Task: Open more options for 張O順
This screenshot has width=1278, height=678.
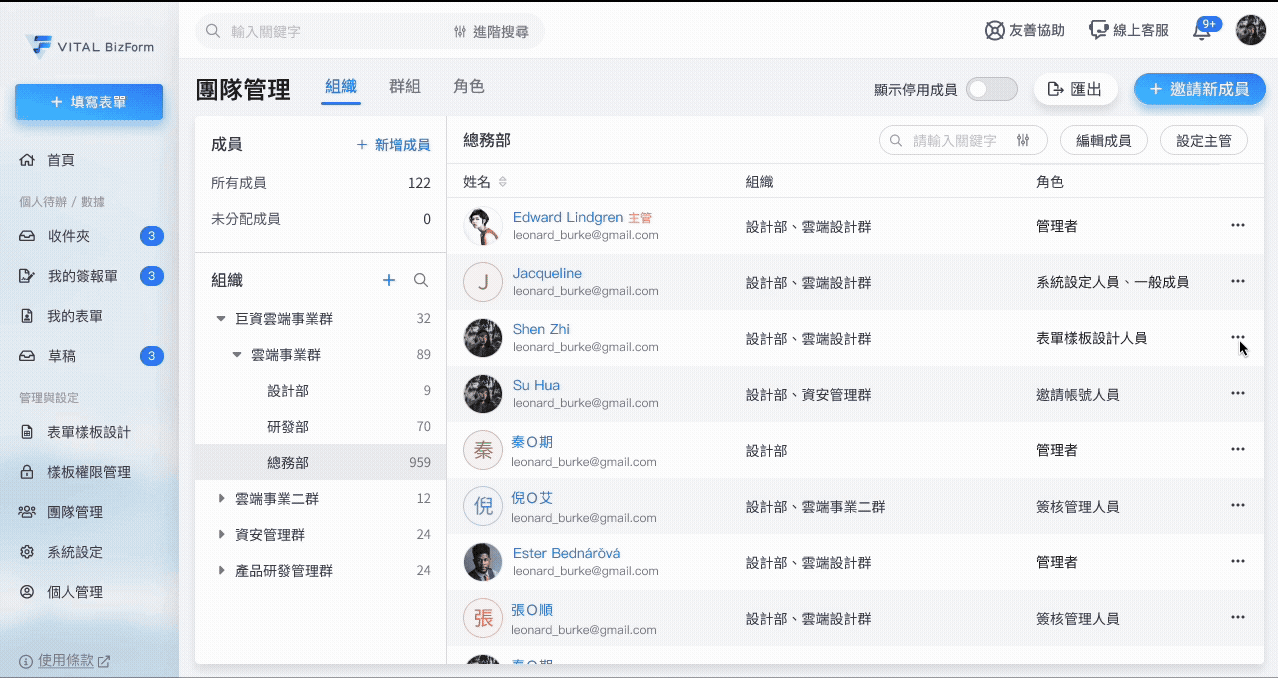Action: [1237, 617]
